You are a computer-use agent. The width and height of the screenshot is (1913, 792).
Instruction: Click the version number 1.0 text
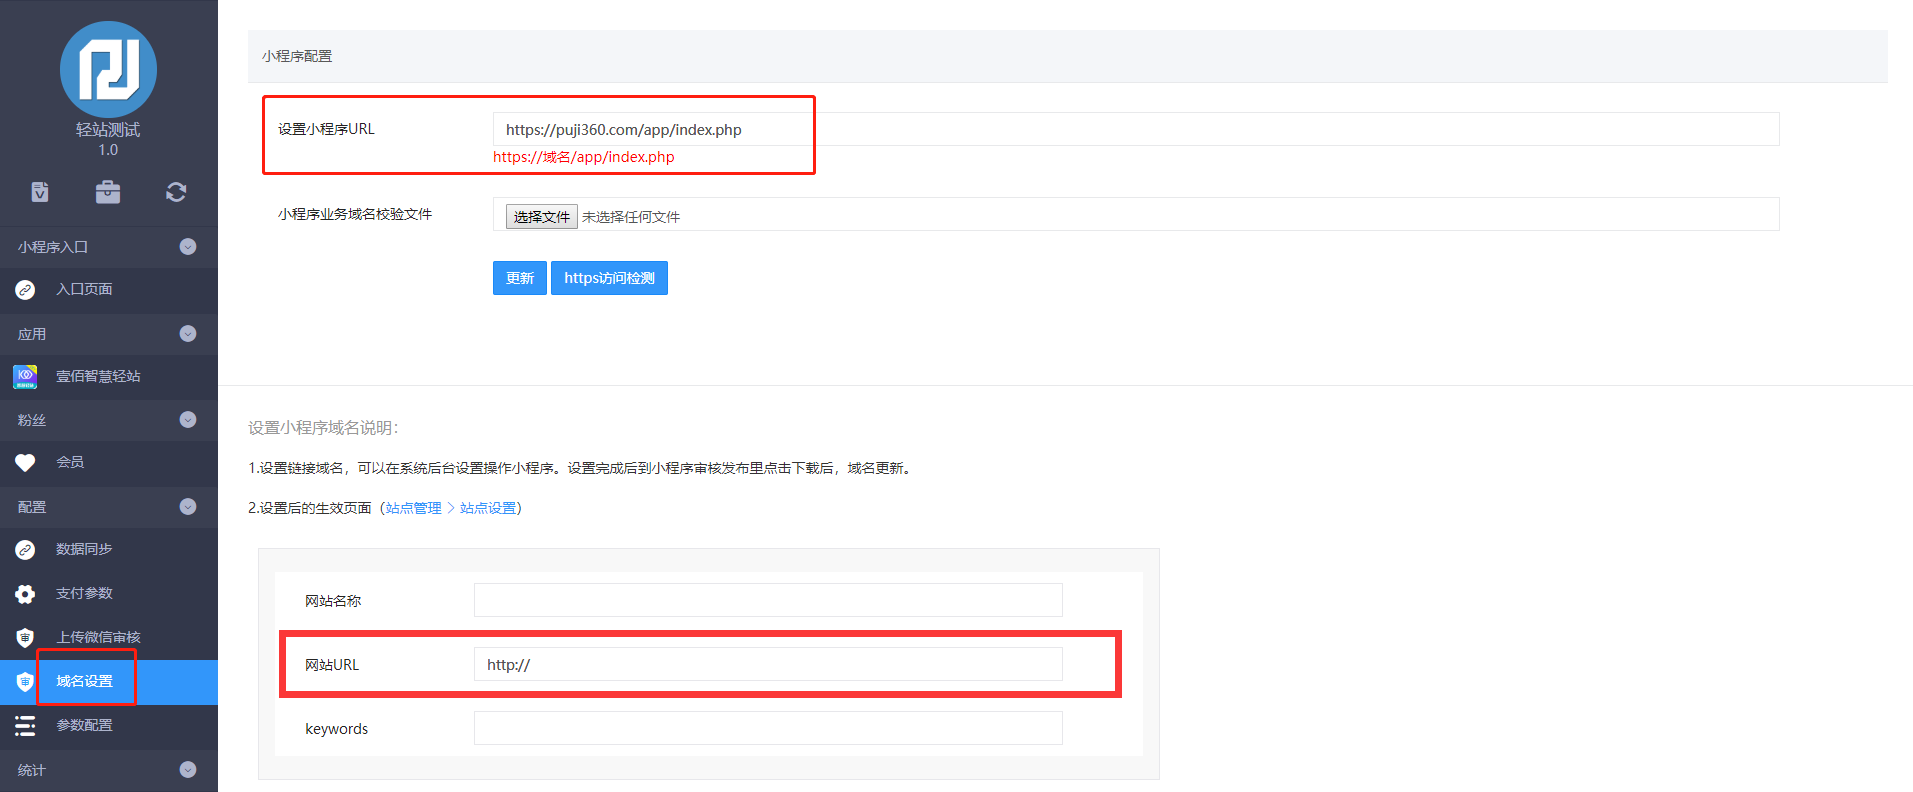click(x=108, y=150)
